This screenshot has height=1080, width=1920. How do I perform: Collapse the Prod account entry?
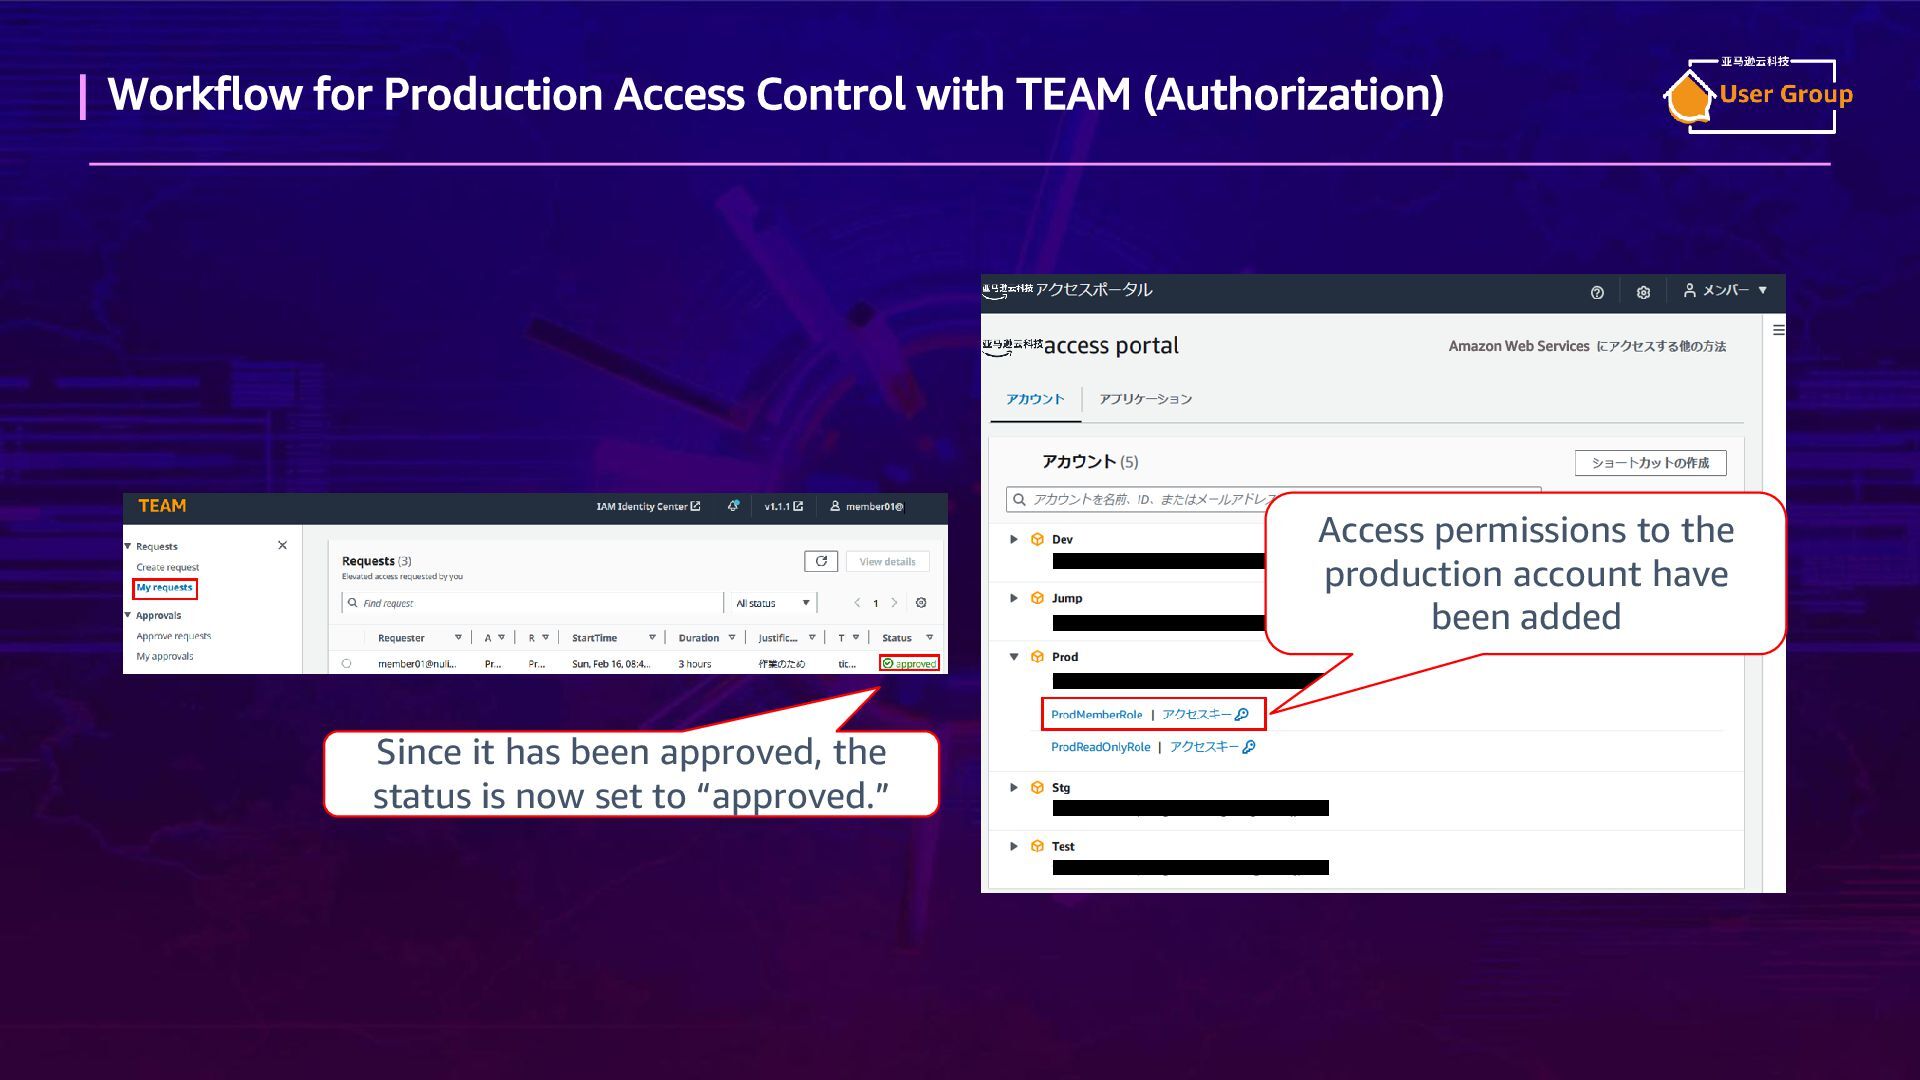point(1014,657)
